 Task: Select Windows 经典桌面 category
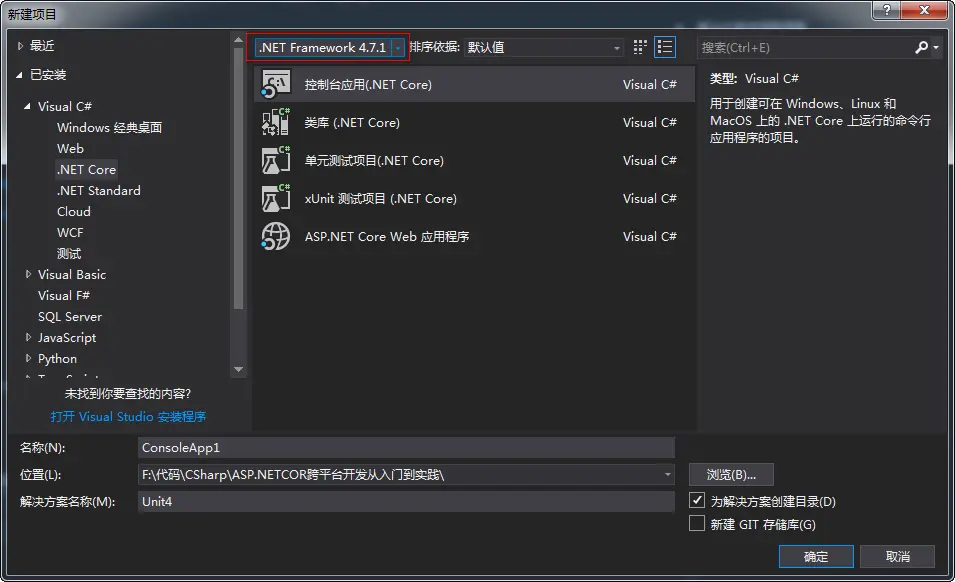click(x=110, y=127)
